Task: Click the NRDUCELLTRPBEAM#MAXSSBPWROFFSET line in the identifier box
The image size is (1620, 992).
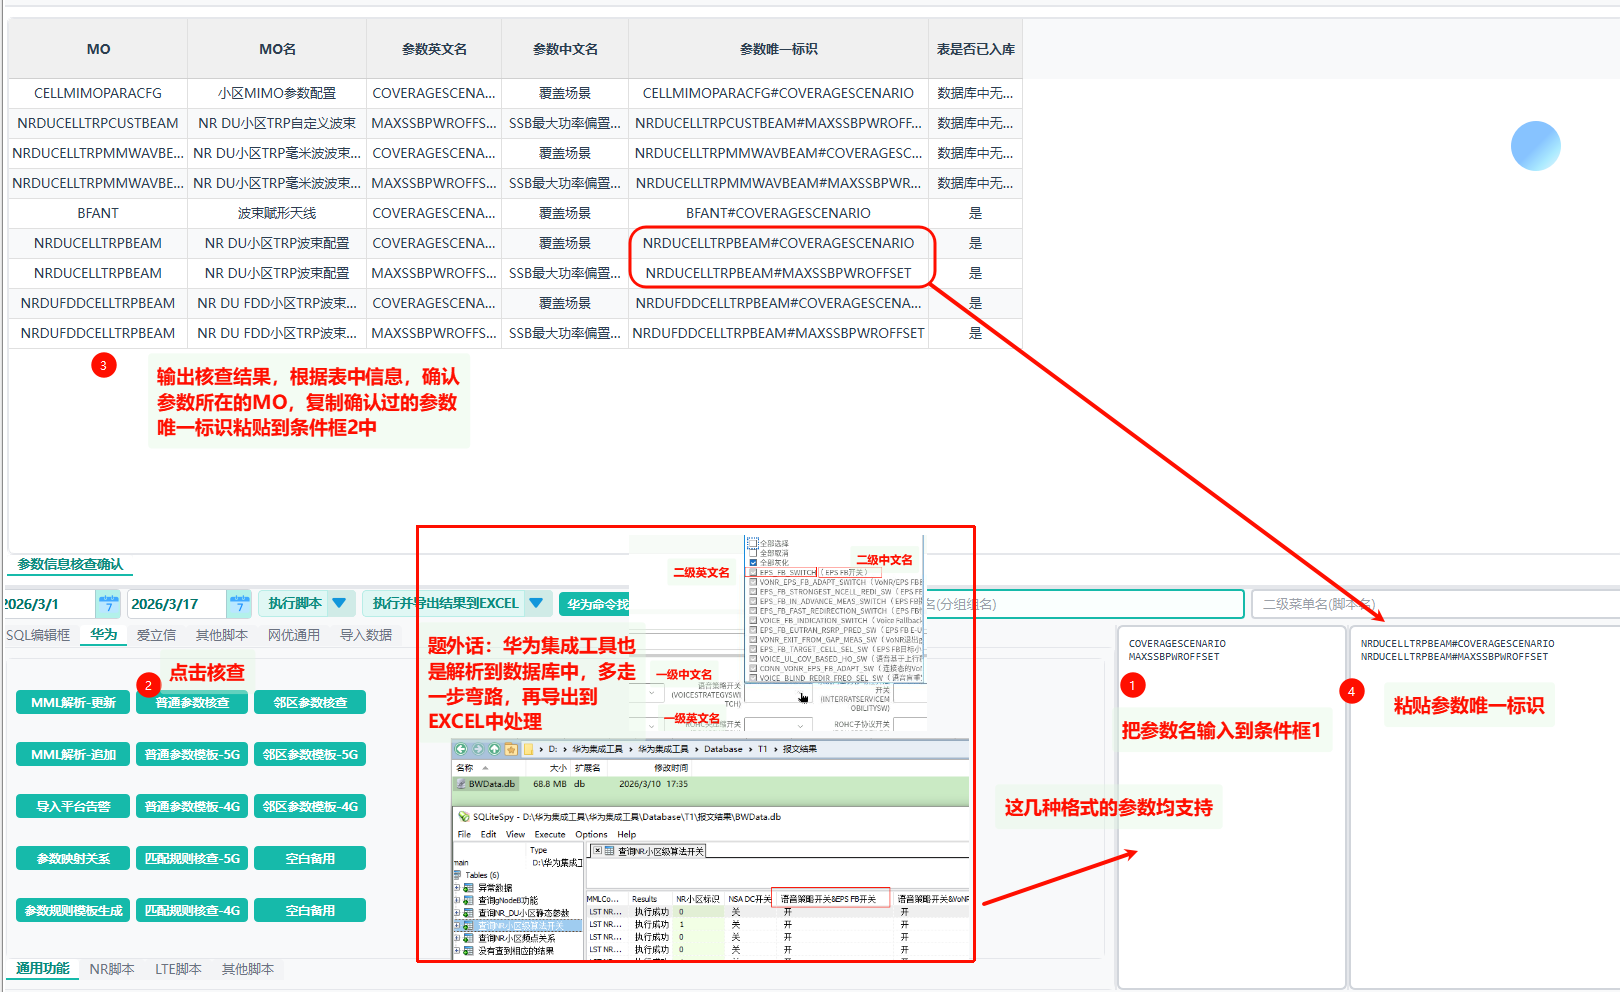Action: click(x=1454, y=657)
